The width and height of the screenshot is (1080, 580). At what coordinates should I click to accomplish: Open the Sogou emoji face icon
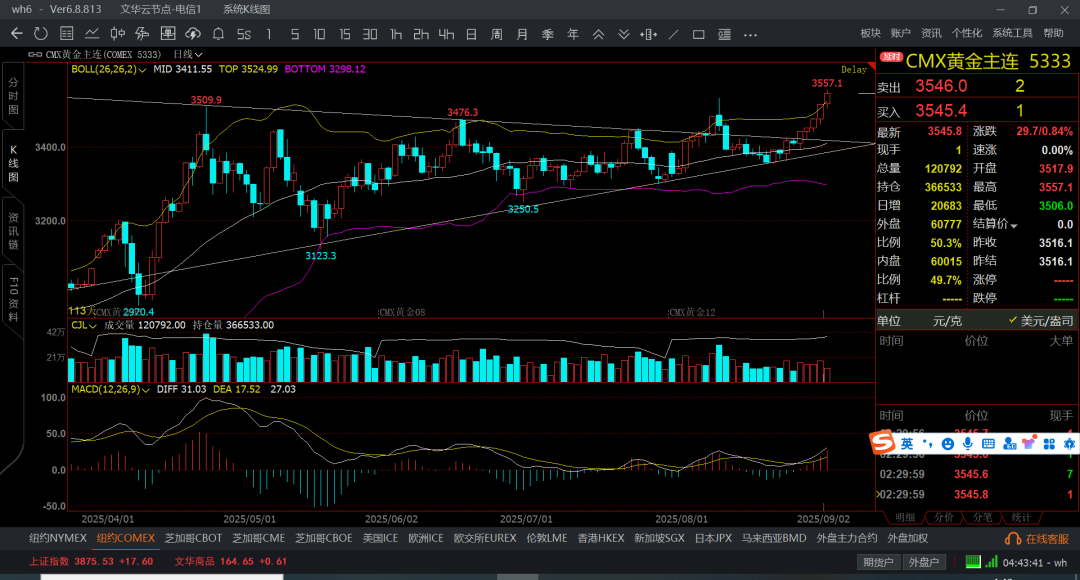pos(948,444)
